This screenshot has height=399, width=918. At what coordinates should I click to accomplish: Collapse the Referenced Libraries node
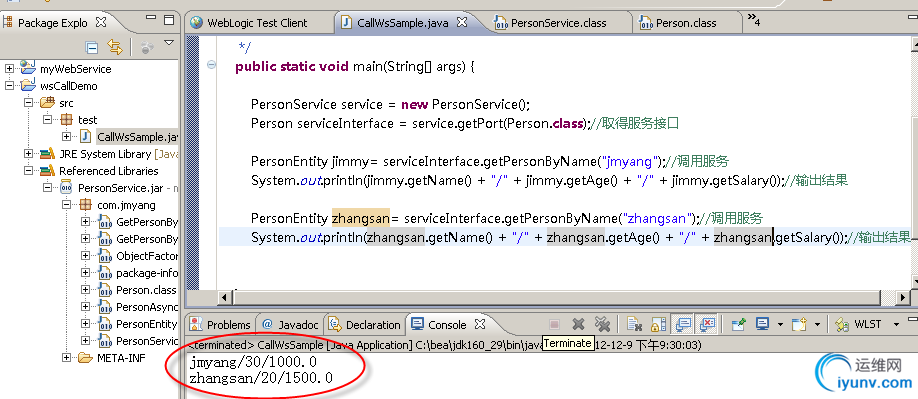click(x=28, y=170)
